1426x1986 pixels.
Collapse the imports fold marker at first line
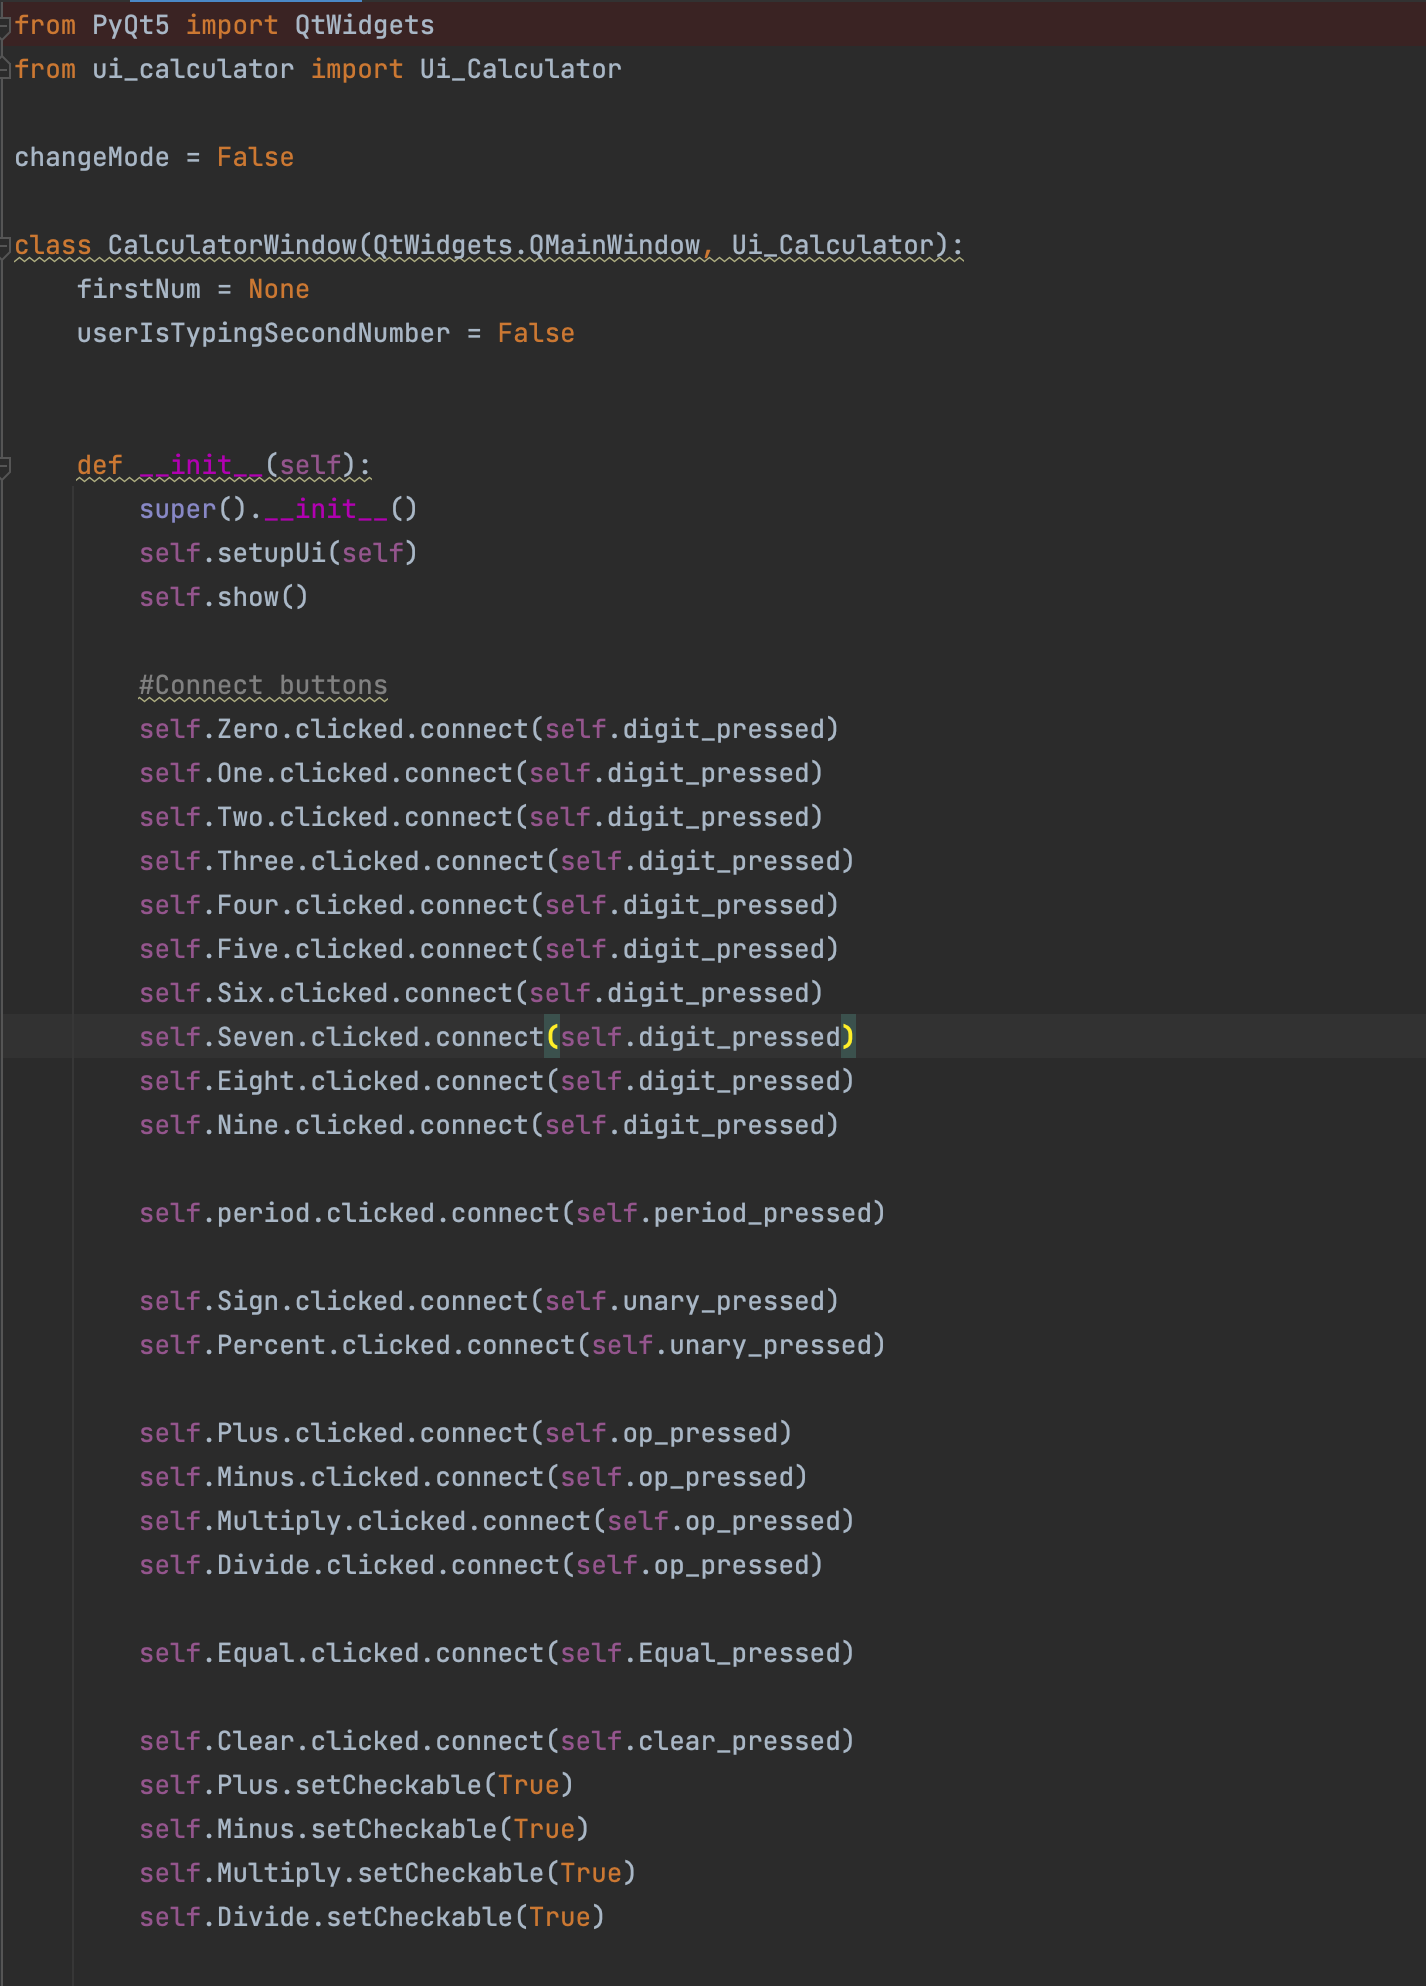[5, 25]
